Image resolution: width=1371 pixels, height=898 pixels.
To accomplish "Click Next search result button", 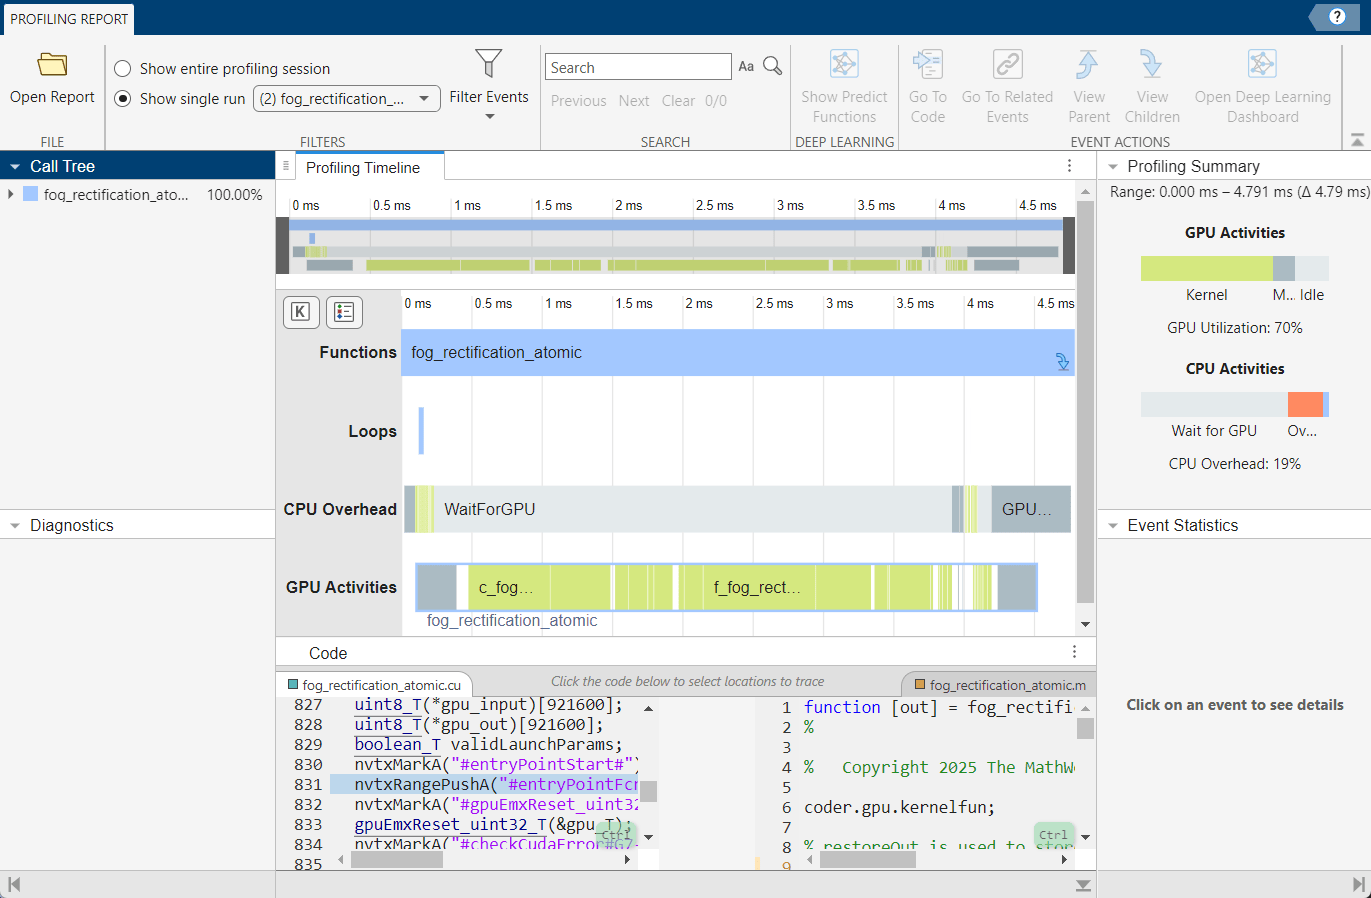I will pyautogui.click(x=634, y=101).
